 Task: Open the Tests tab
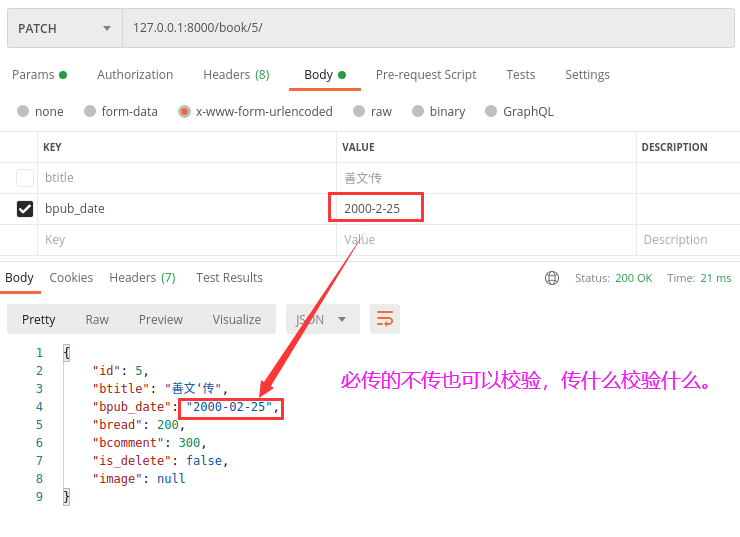pos(521,75)
